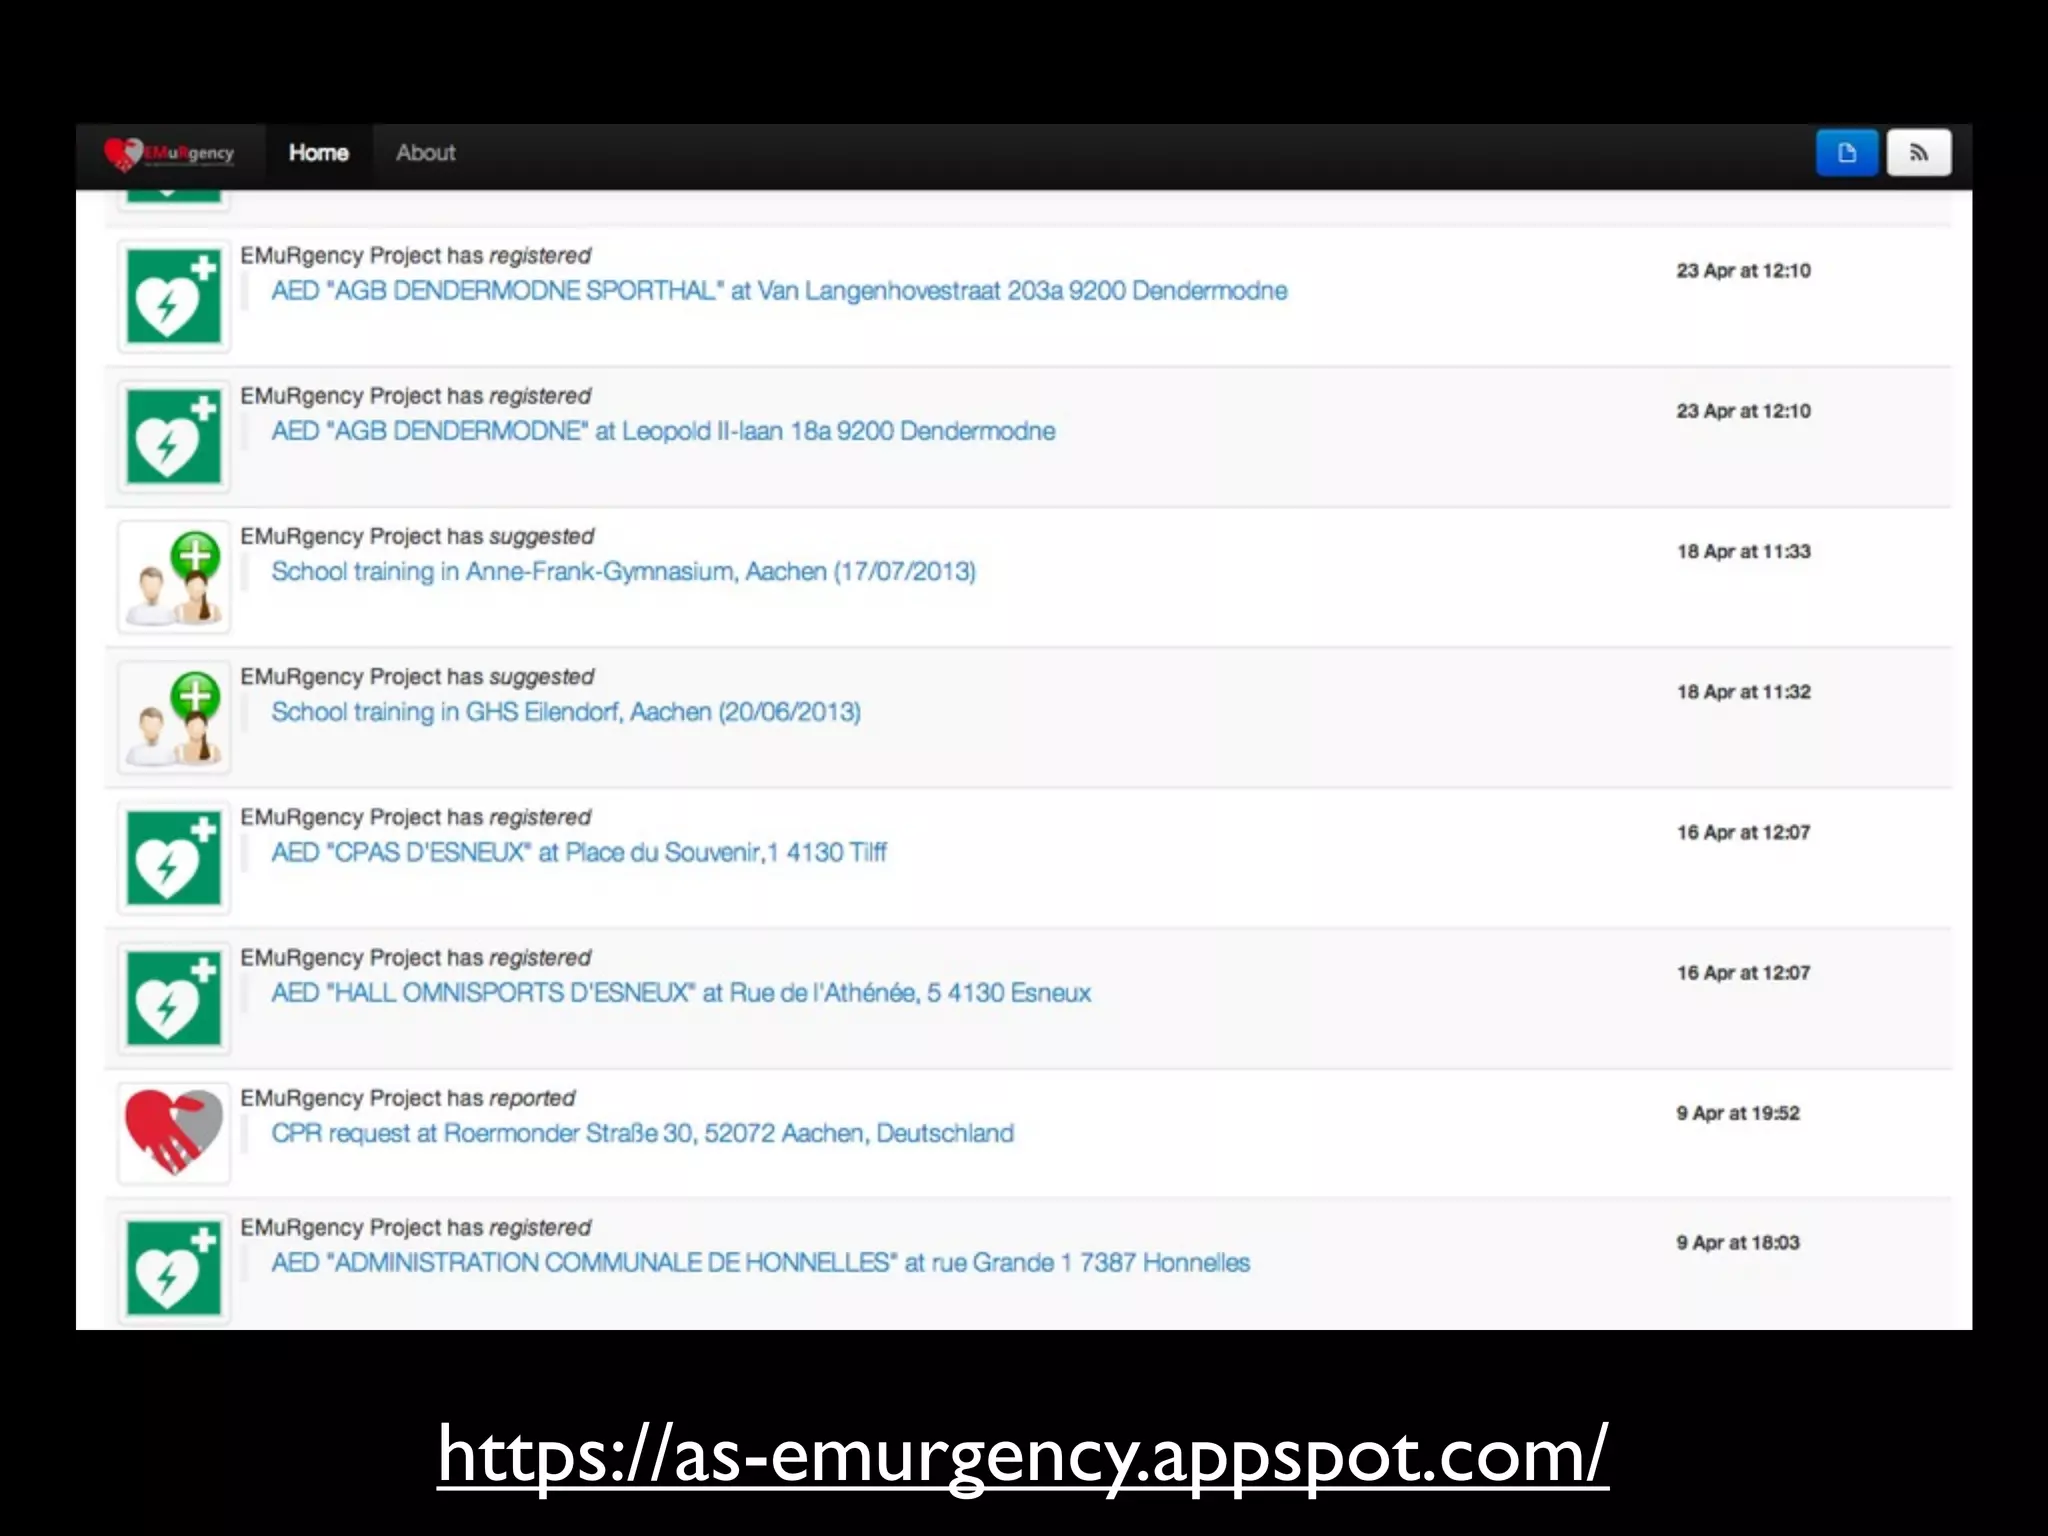Click timestamp "18 Apr at 11:33"
The width and height of the screenshot is (2048, 1536).
(x=1744, y=552)
